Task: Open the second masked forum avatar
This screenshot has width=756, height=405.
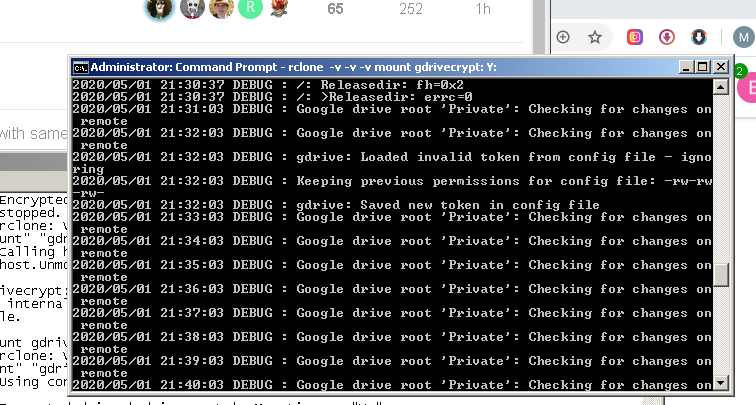Action: point(192,8)
